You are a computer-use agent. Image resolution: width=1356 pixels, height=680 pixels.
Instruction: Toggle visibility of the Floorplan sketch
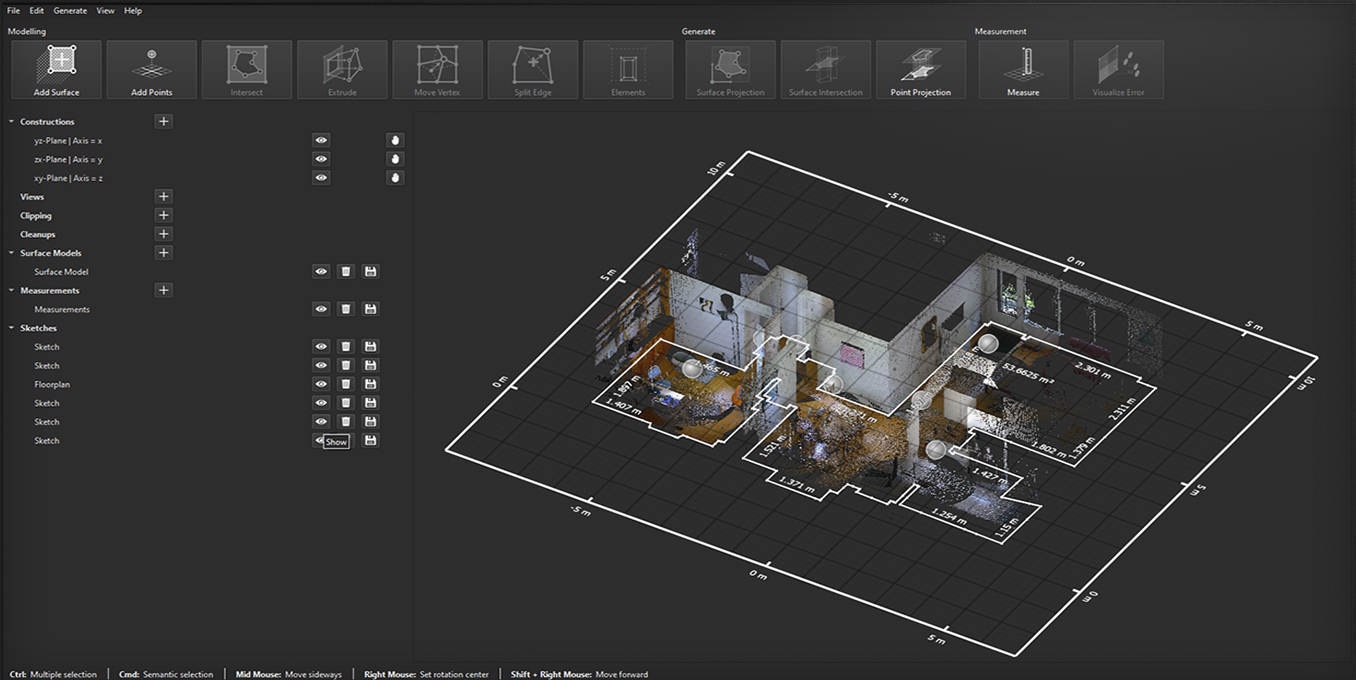(x=321, y=384)
